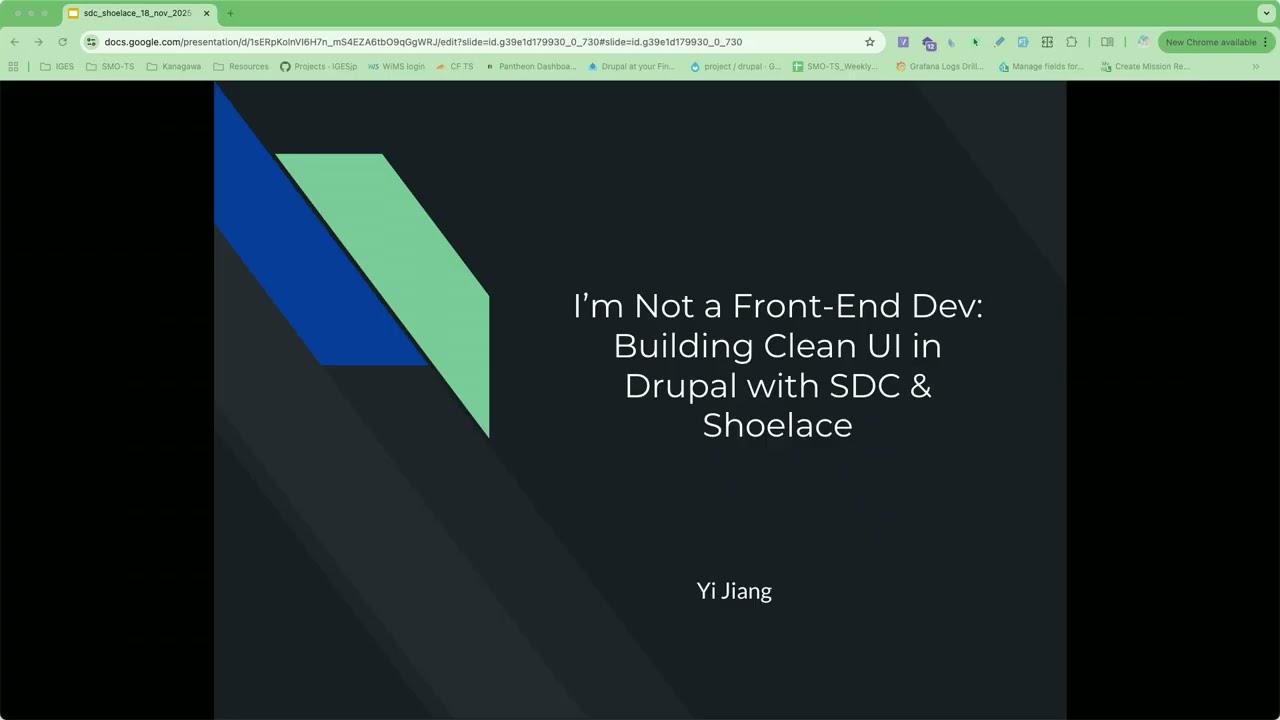Click the slide title about Front-End Dev
Screen dimensions: 1280x720
tap(778, 365)
